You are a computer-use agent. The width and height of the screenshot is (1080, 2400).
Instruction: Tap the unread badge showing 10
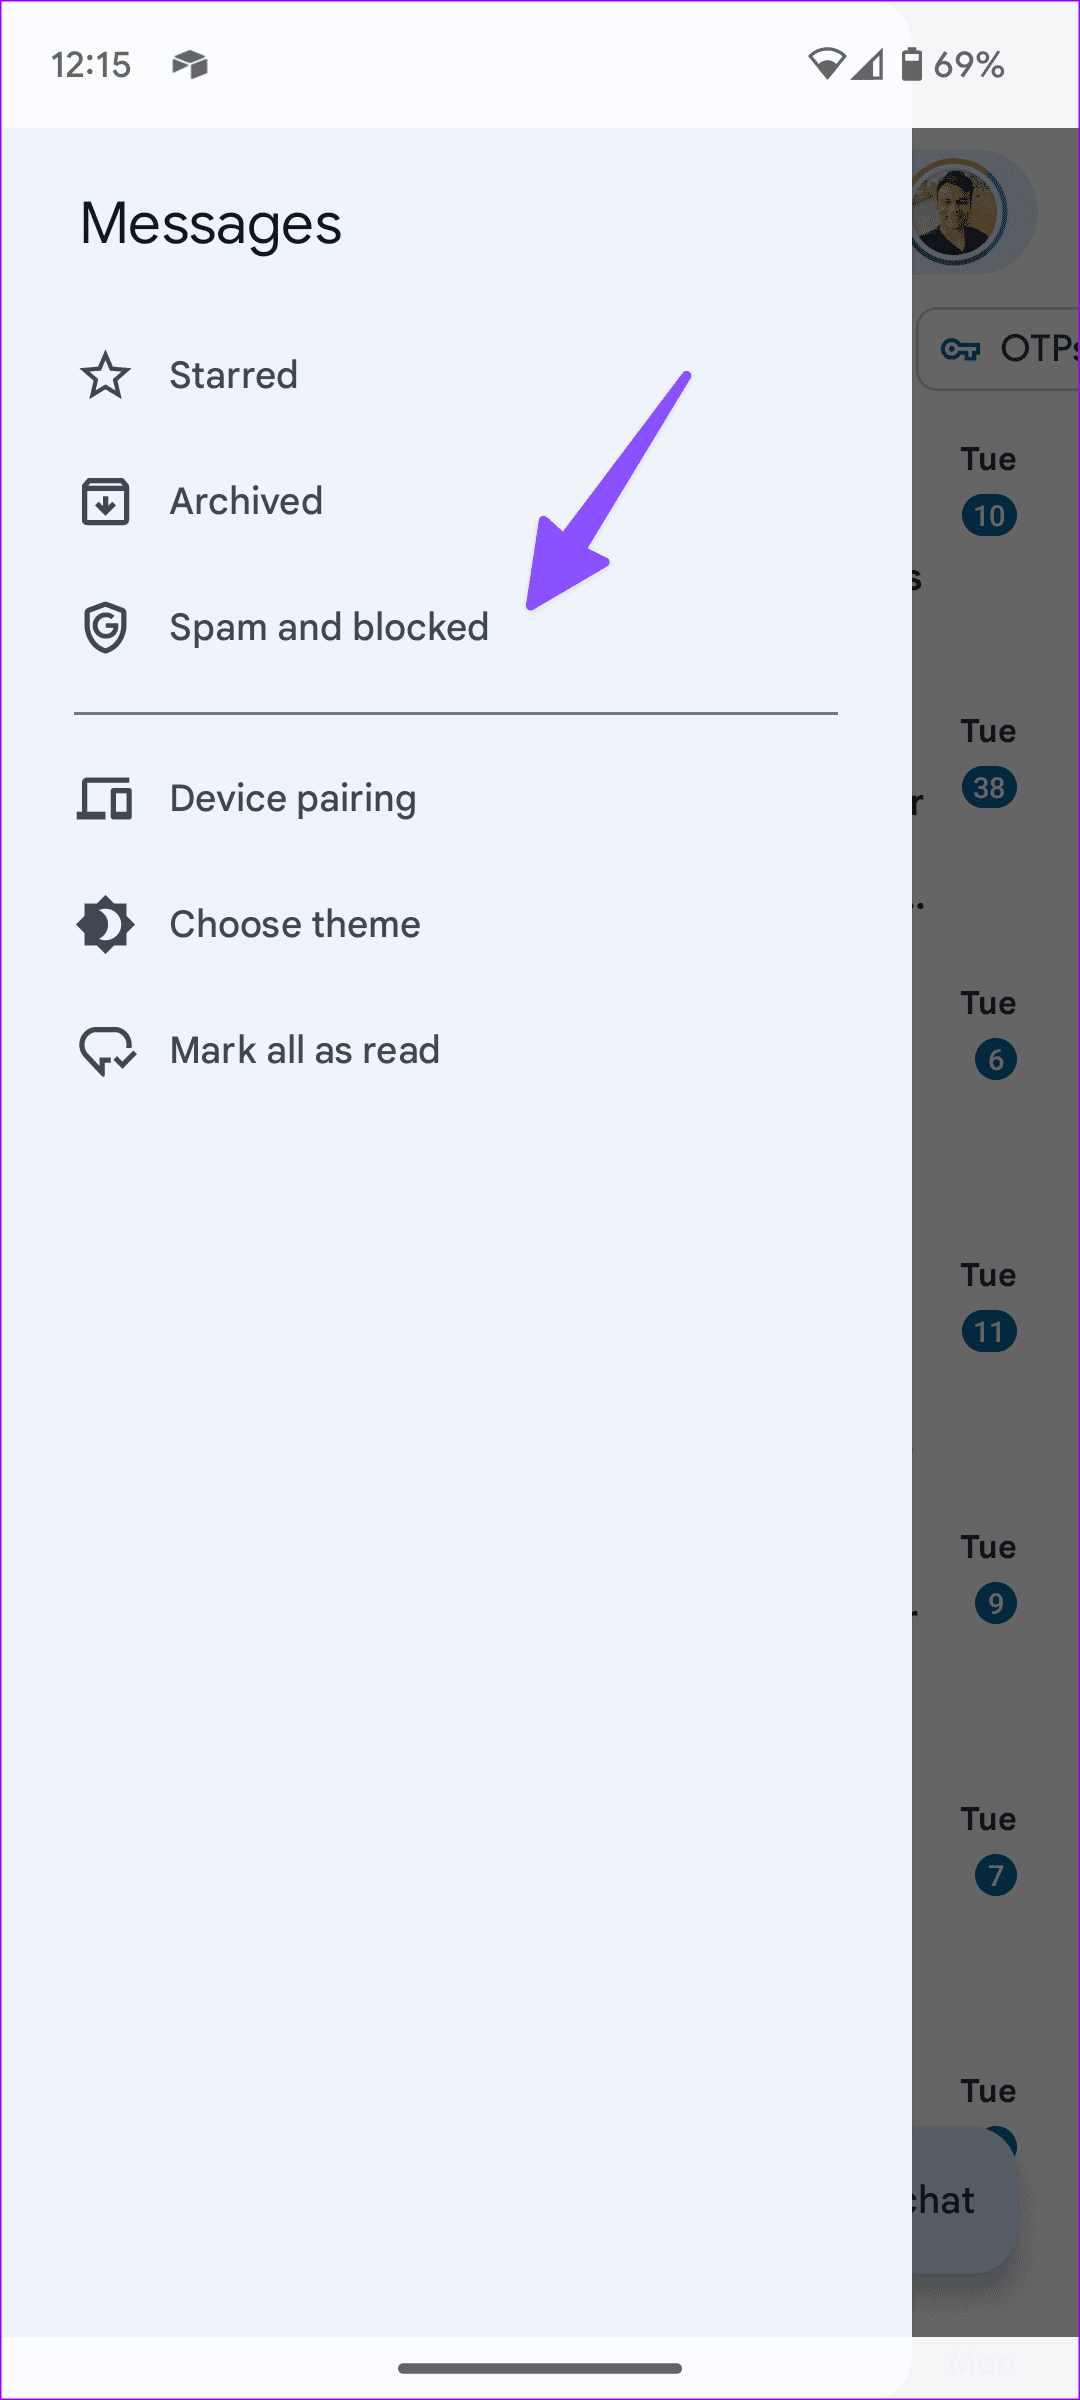tap(989, 516)
